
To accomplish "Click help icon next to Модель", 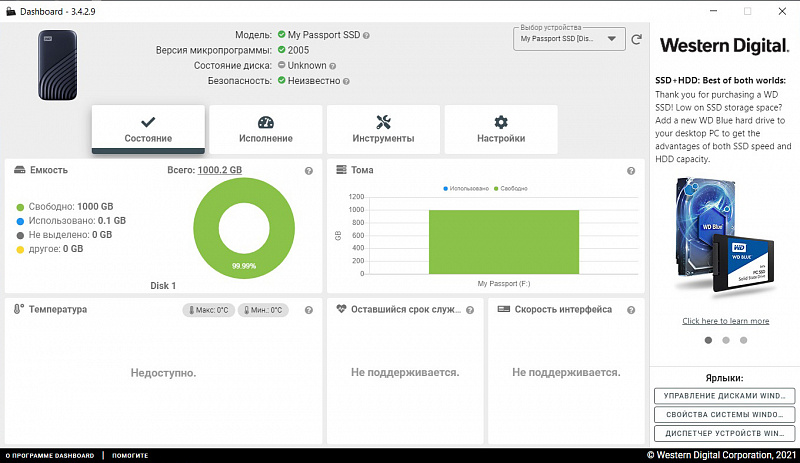I will click(366, 36).
